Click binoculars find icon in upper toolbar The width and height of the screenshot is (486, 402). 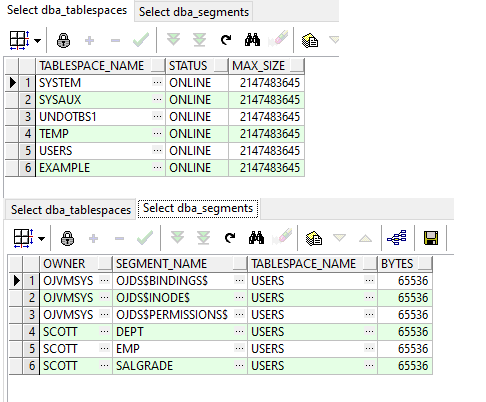pos(252,40)
